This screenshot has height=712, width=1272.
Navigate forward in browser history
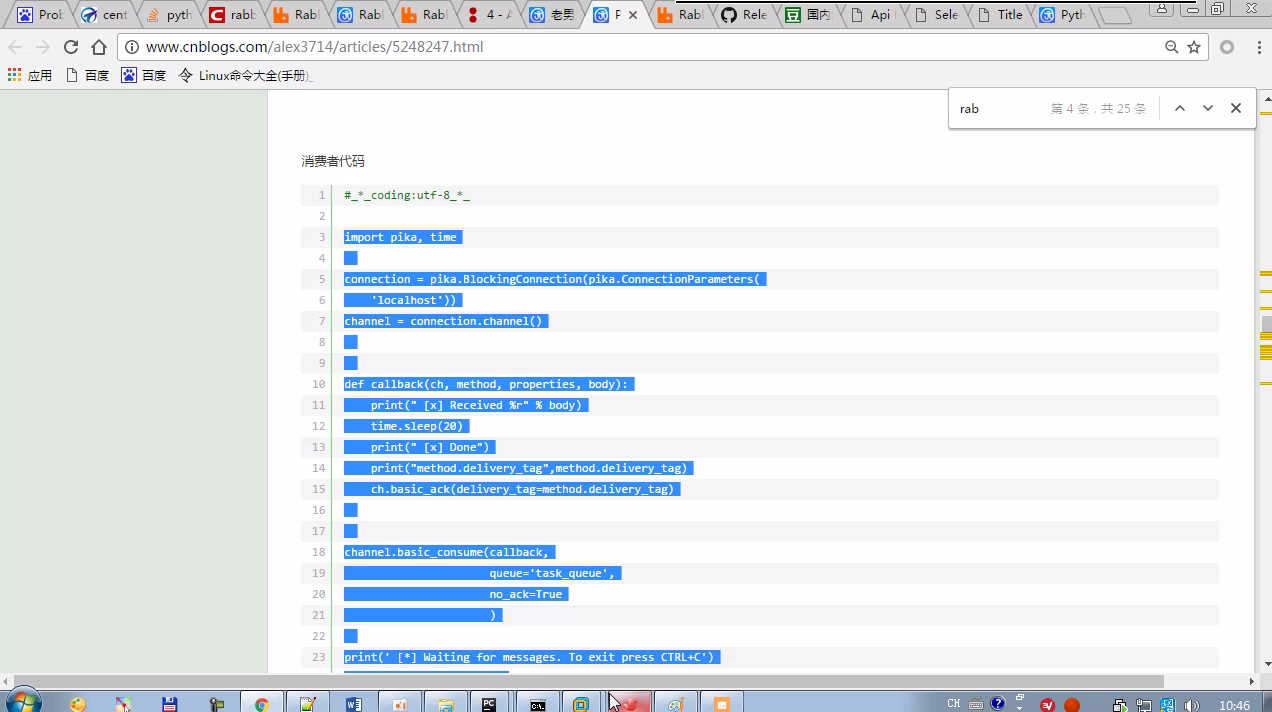pyautogui.click(x=43, y=47)
